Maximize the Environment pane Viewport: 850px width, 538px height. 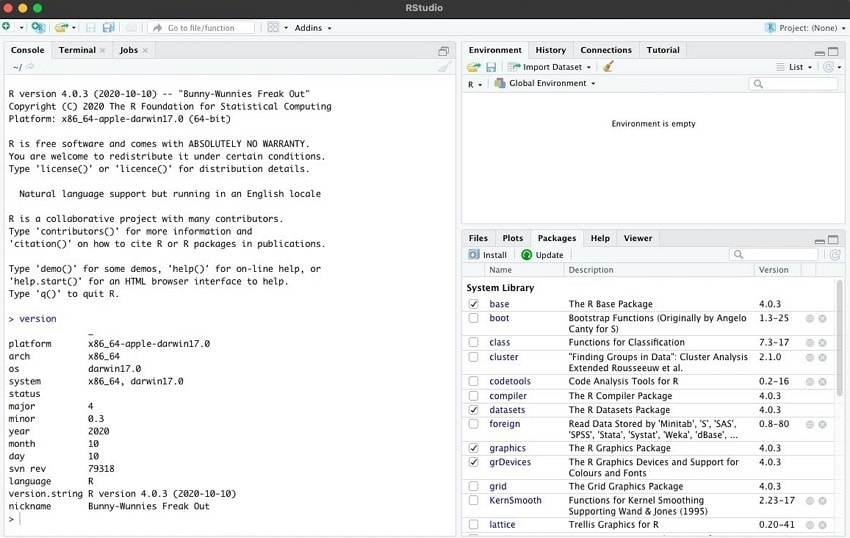pyautogui.click(x=833, y=52)
